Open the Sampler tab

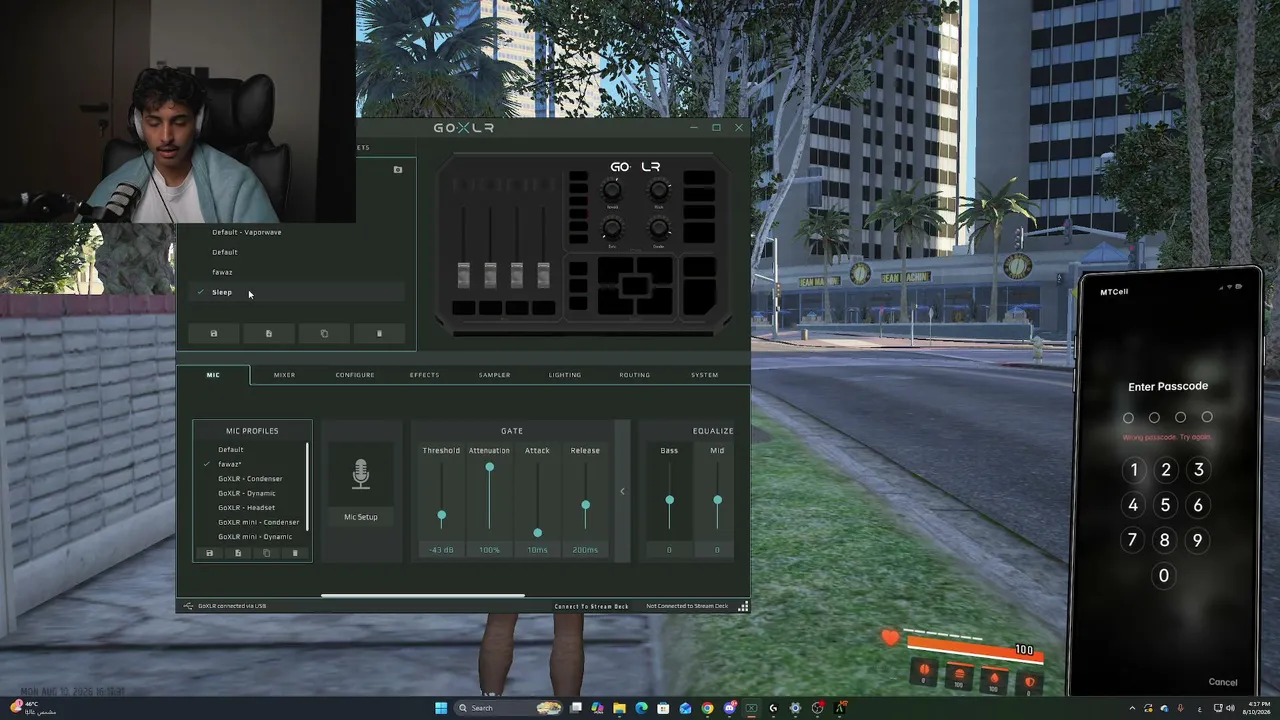pyautogui.click(x=494, y=375)
